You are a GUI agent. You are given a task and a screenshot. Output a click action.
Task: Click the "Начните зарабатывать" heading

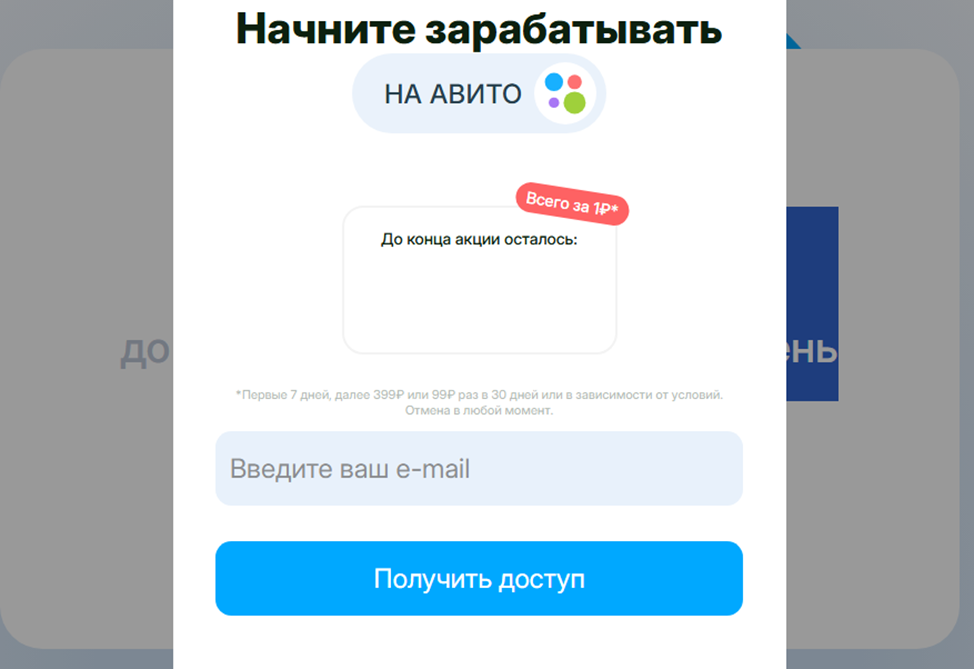click(479, 29)
